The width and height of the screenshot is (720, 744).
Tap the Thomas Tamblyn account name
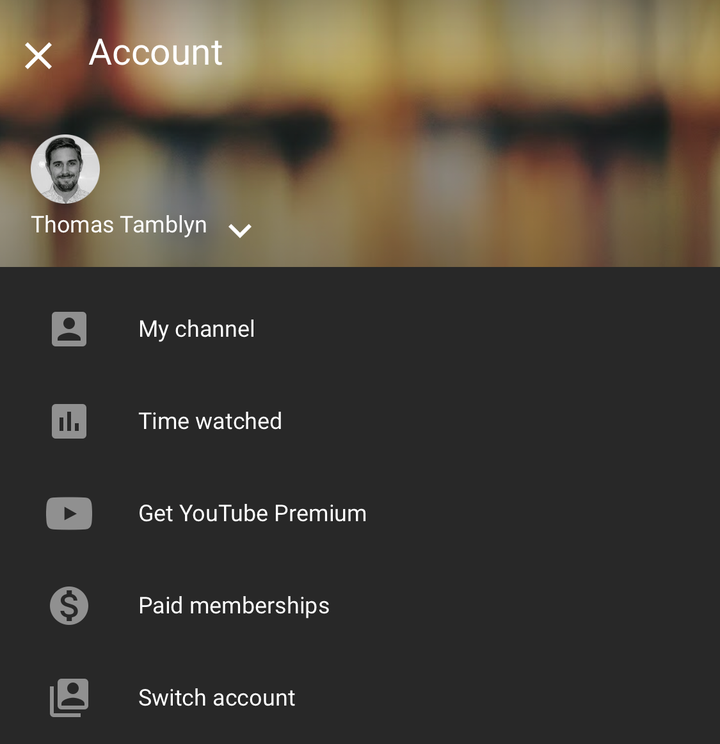119,225
